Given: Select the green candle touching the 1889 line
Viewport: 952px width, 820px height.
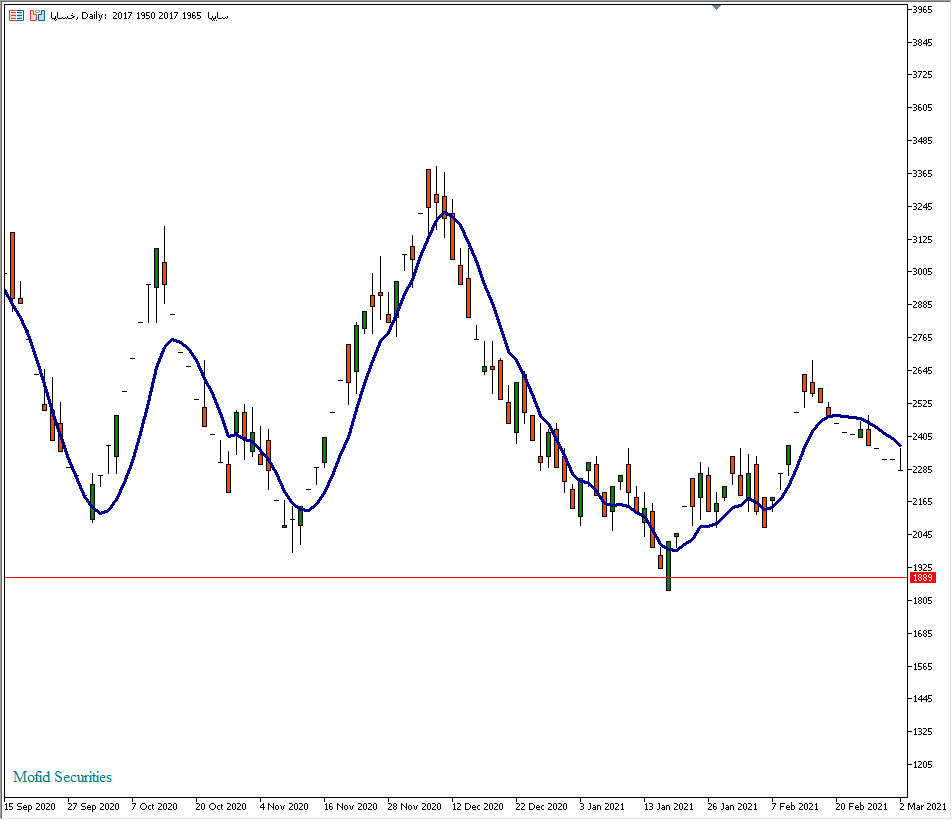Looking at the screenshot, I should coord(668,566).
